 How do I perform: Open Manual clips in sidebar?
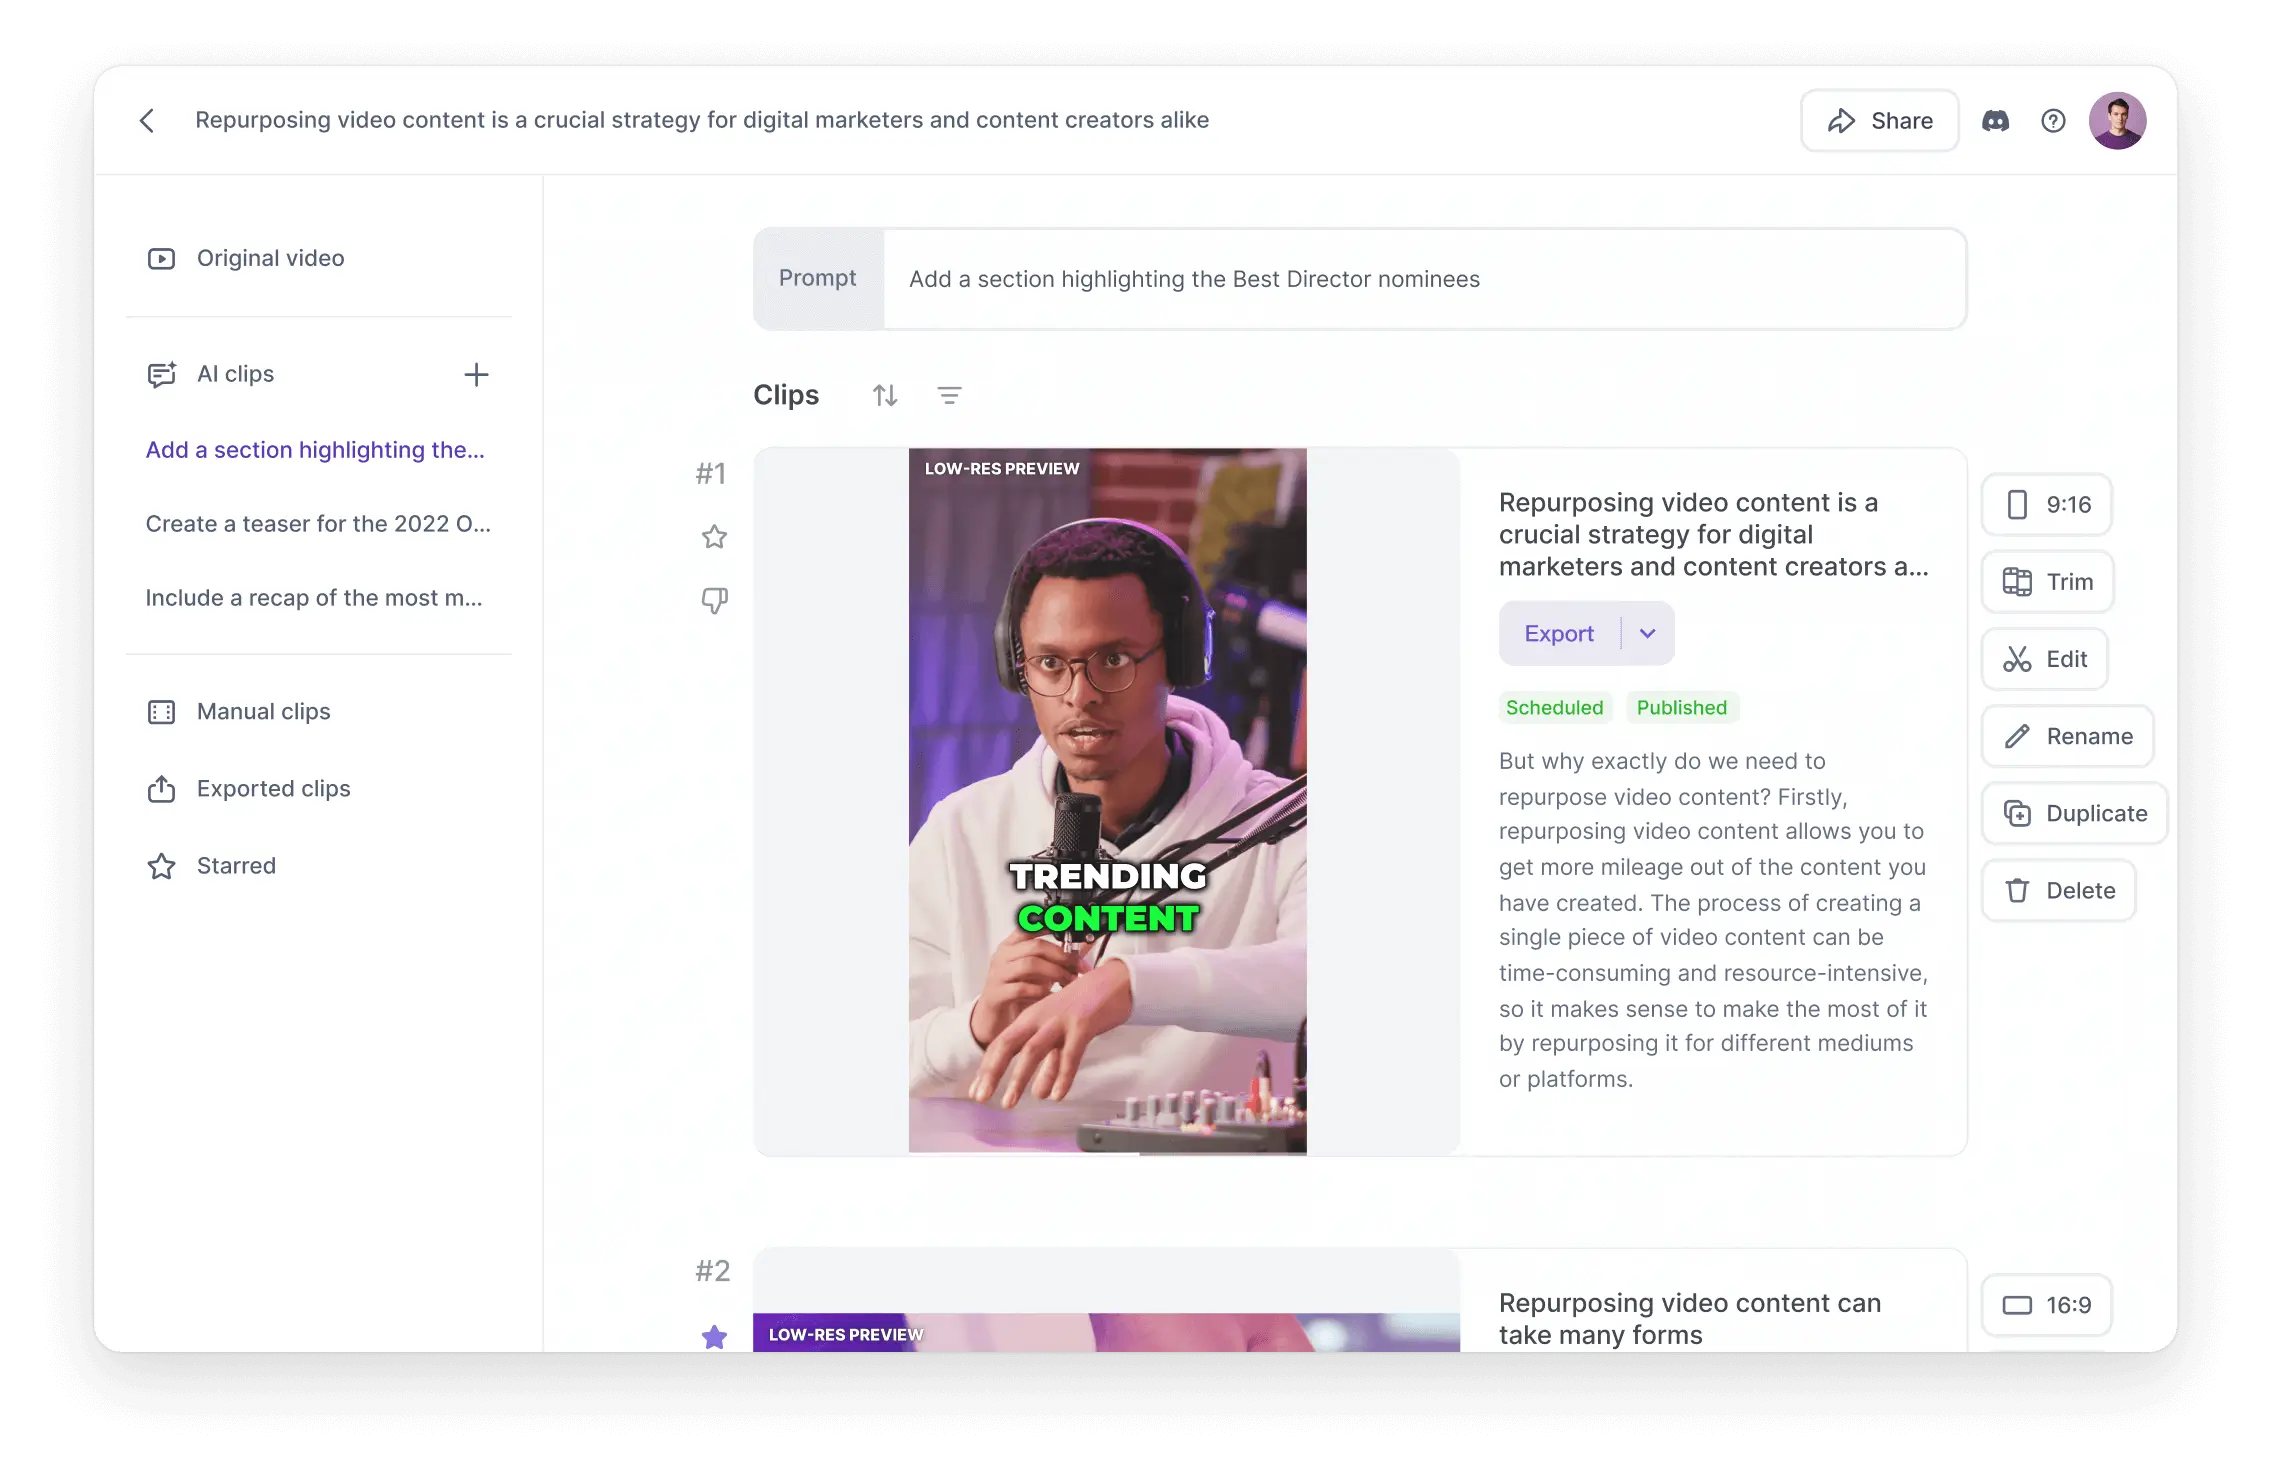coord(263,712)
